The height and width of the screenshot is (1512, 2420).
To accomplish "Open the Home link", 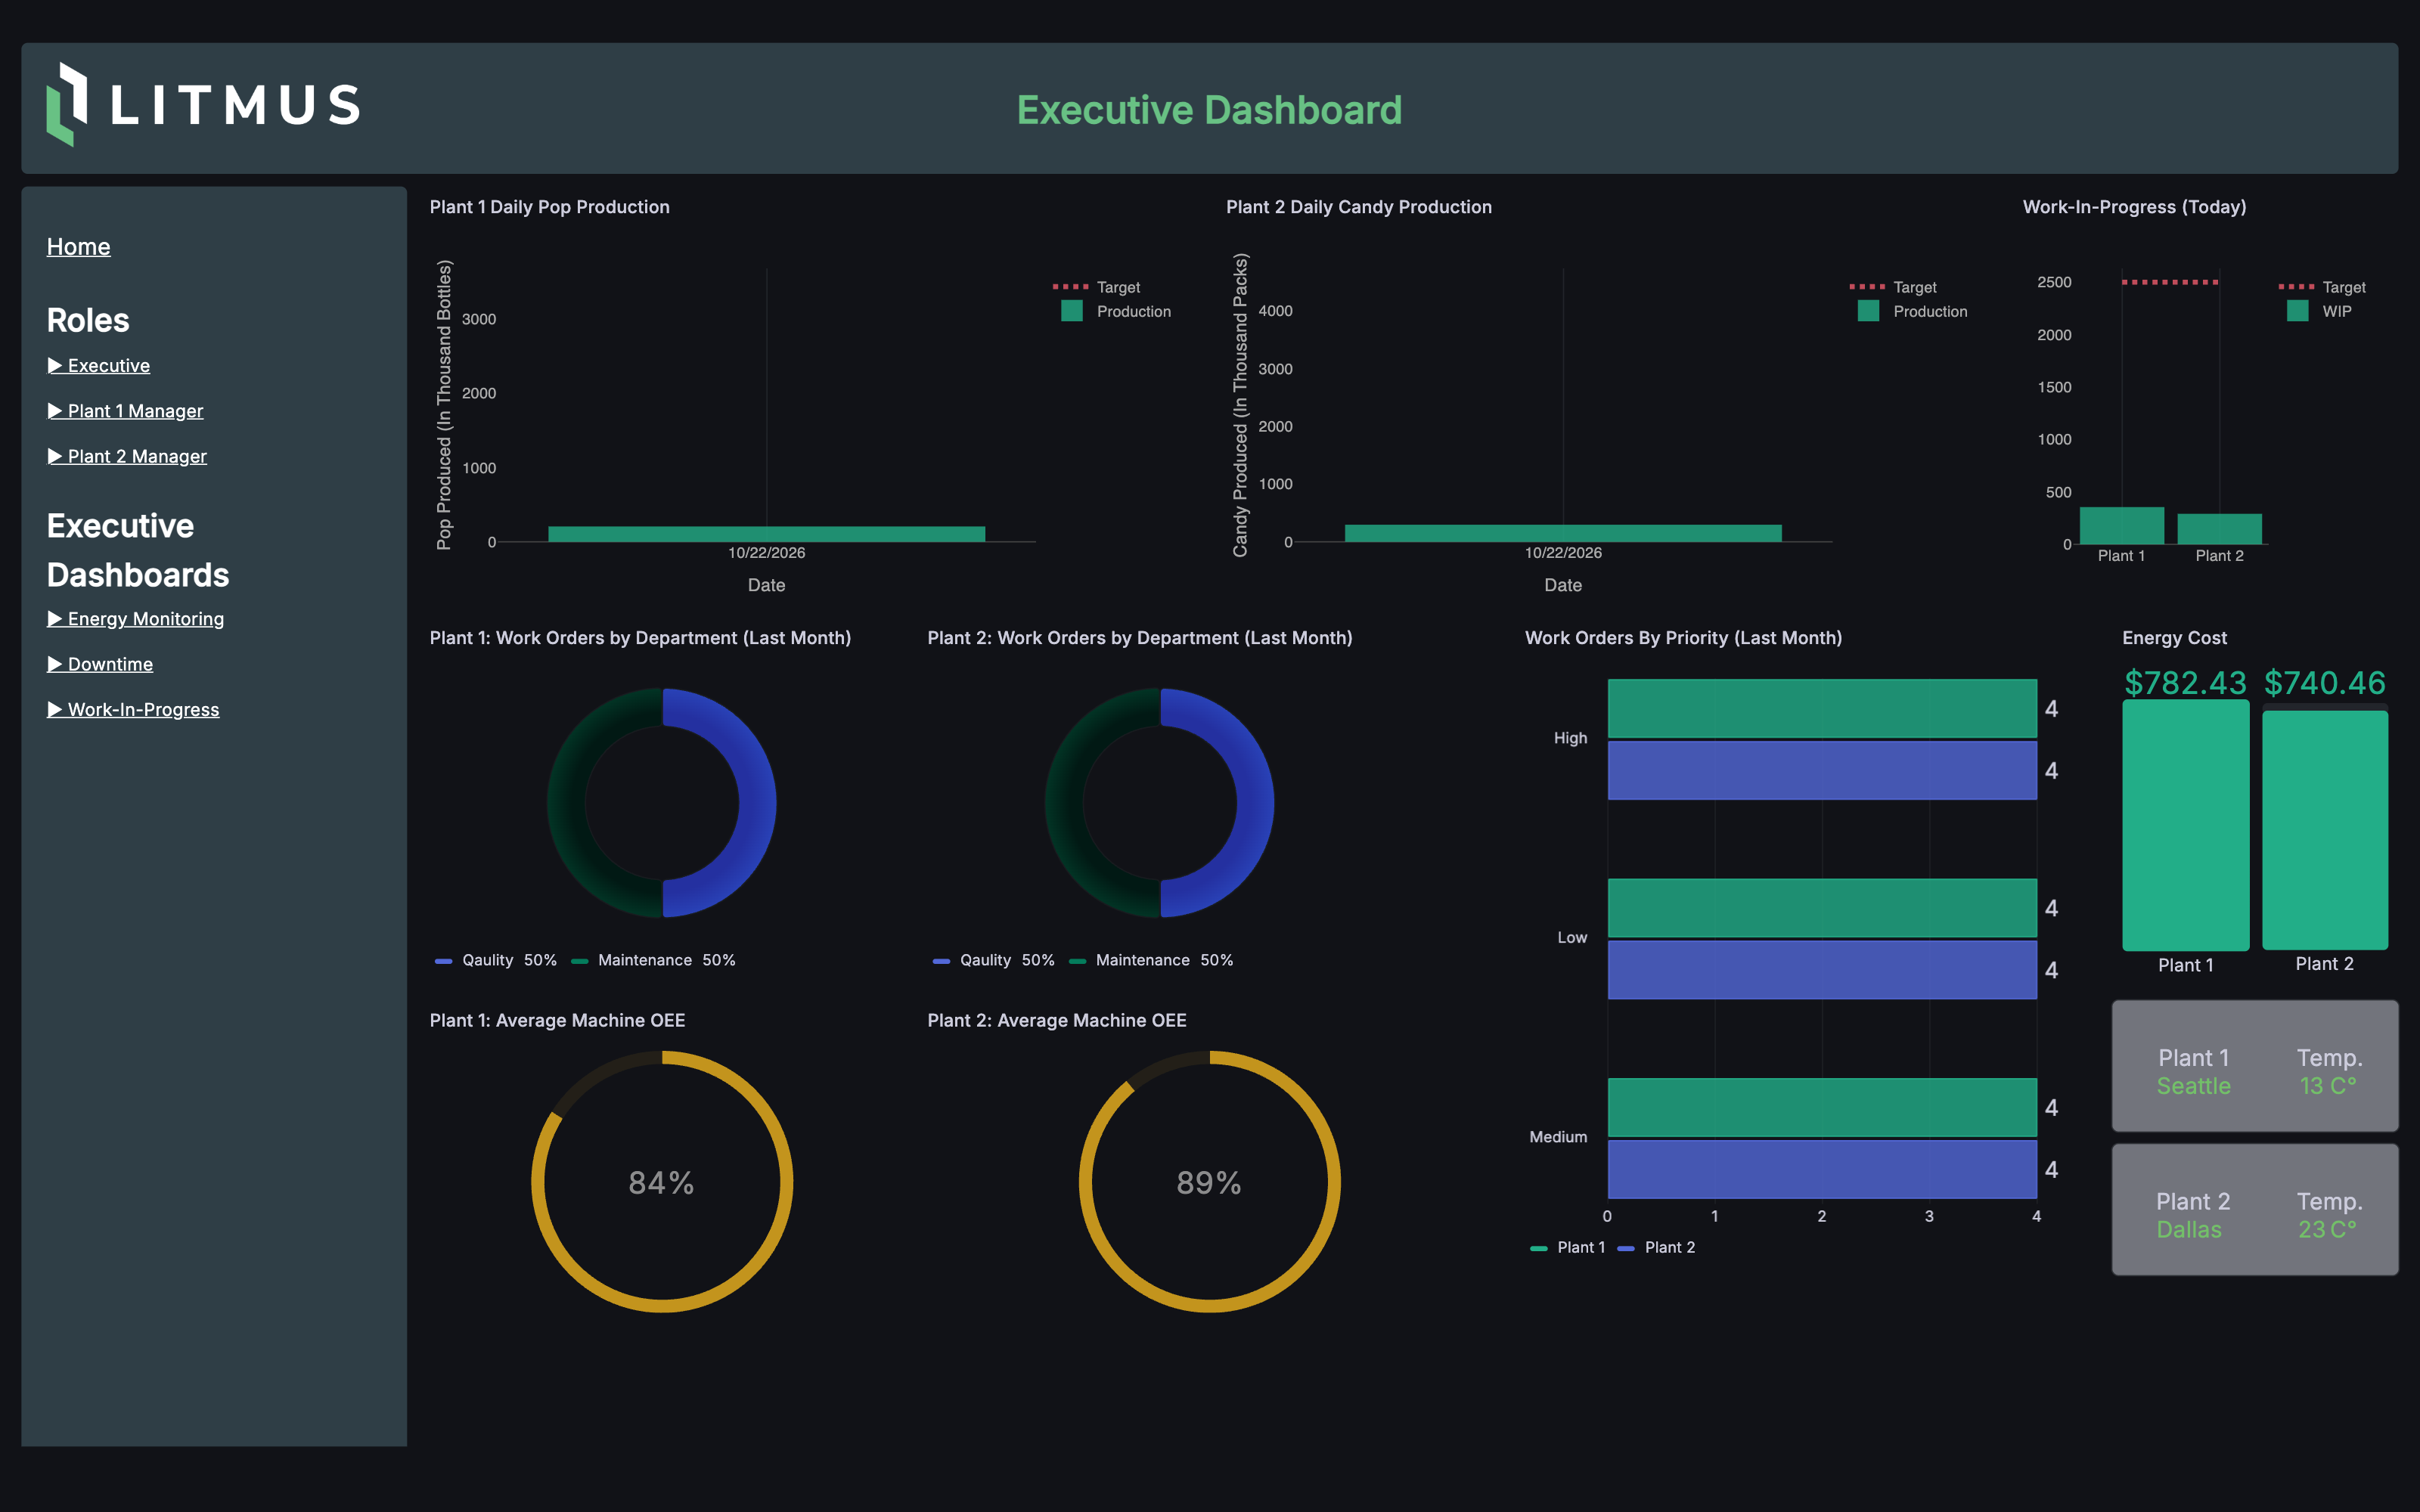I will [x=78, y=246].
